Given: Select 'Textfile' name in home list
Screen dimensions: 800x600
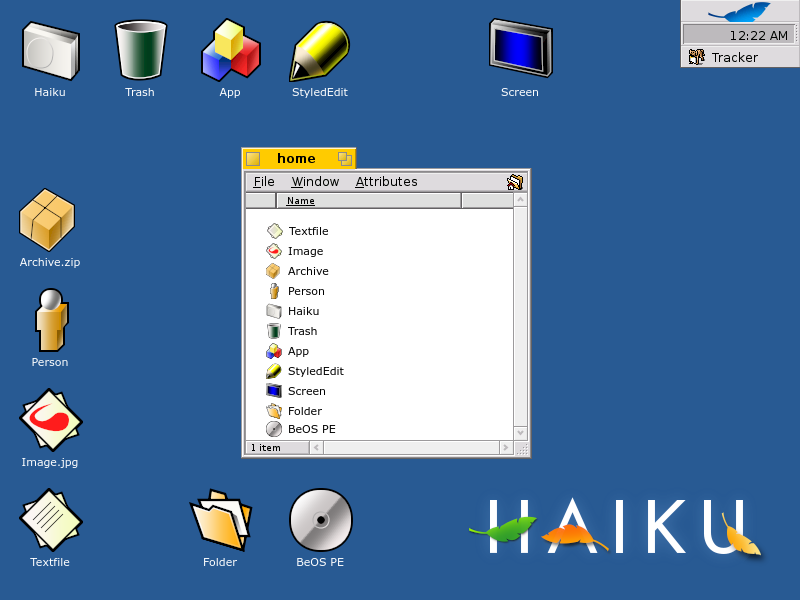Looking at the screenshot, I should tap(309, 231).
